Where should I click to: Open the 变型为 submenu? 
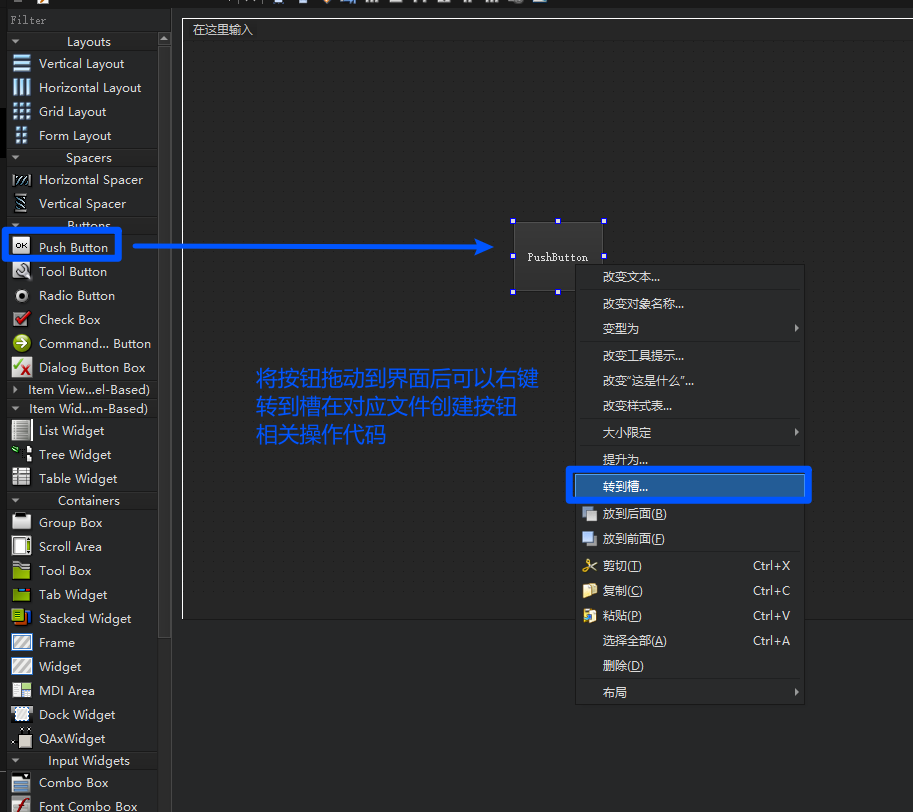689,328
